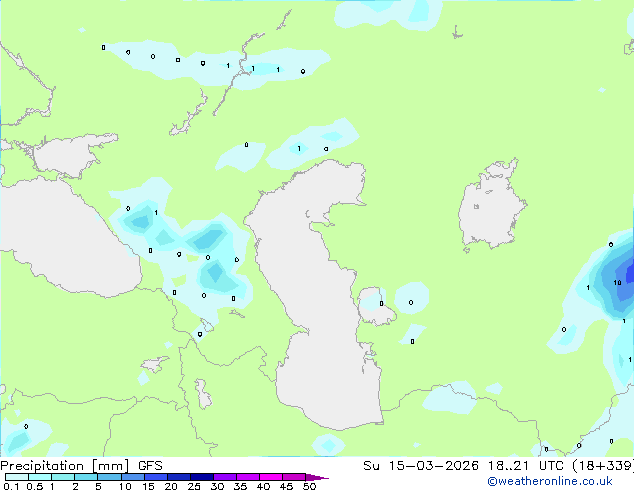Click the 30–35 mm purple swatch
The image size is (634, 490).
pyautogui.click(x=224, y=477)
